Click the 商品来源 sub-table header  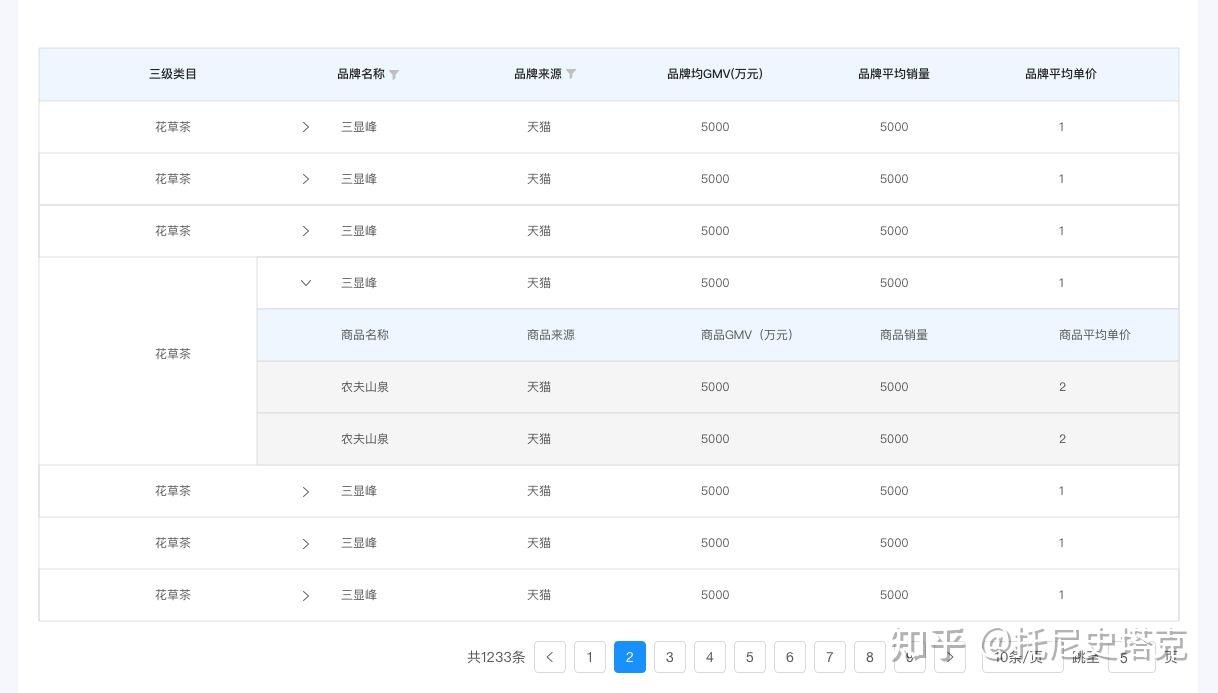[x=551, y=335]
